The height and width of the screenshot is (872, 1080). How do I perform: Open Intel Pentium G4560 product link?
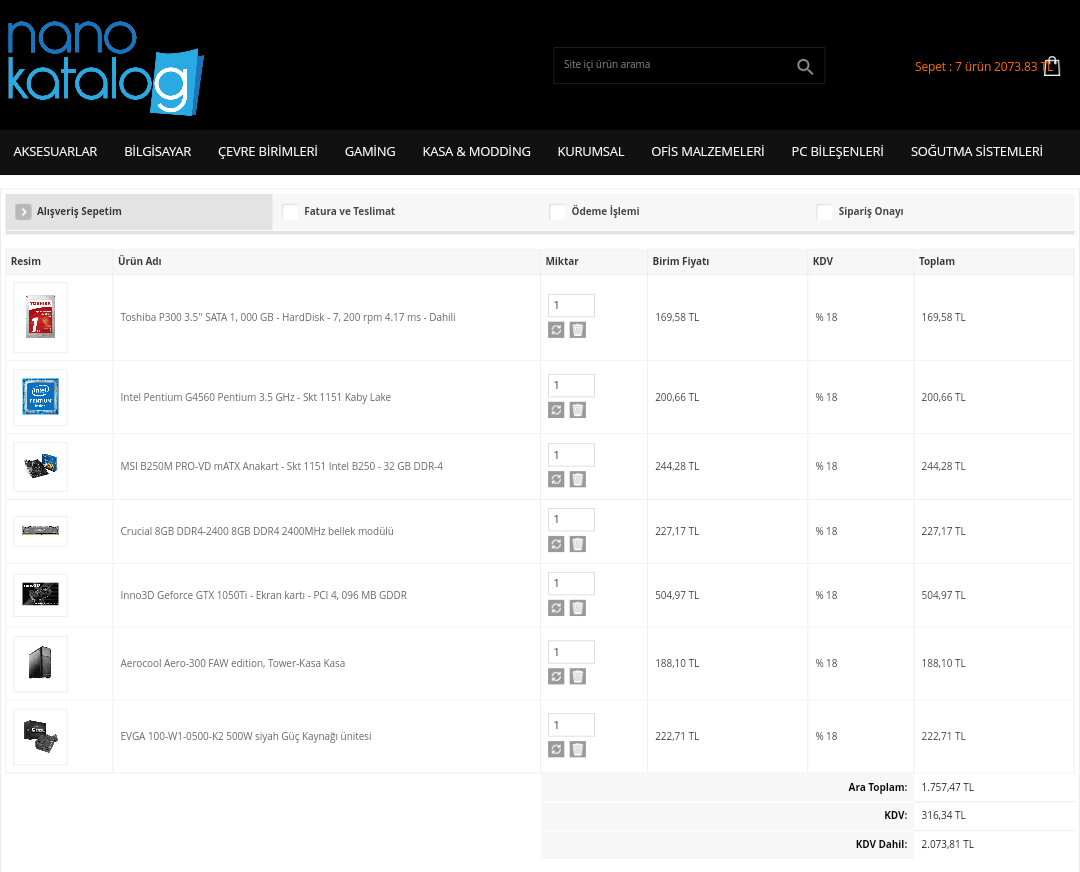256,397
